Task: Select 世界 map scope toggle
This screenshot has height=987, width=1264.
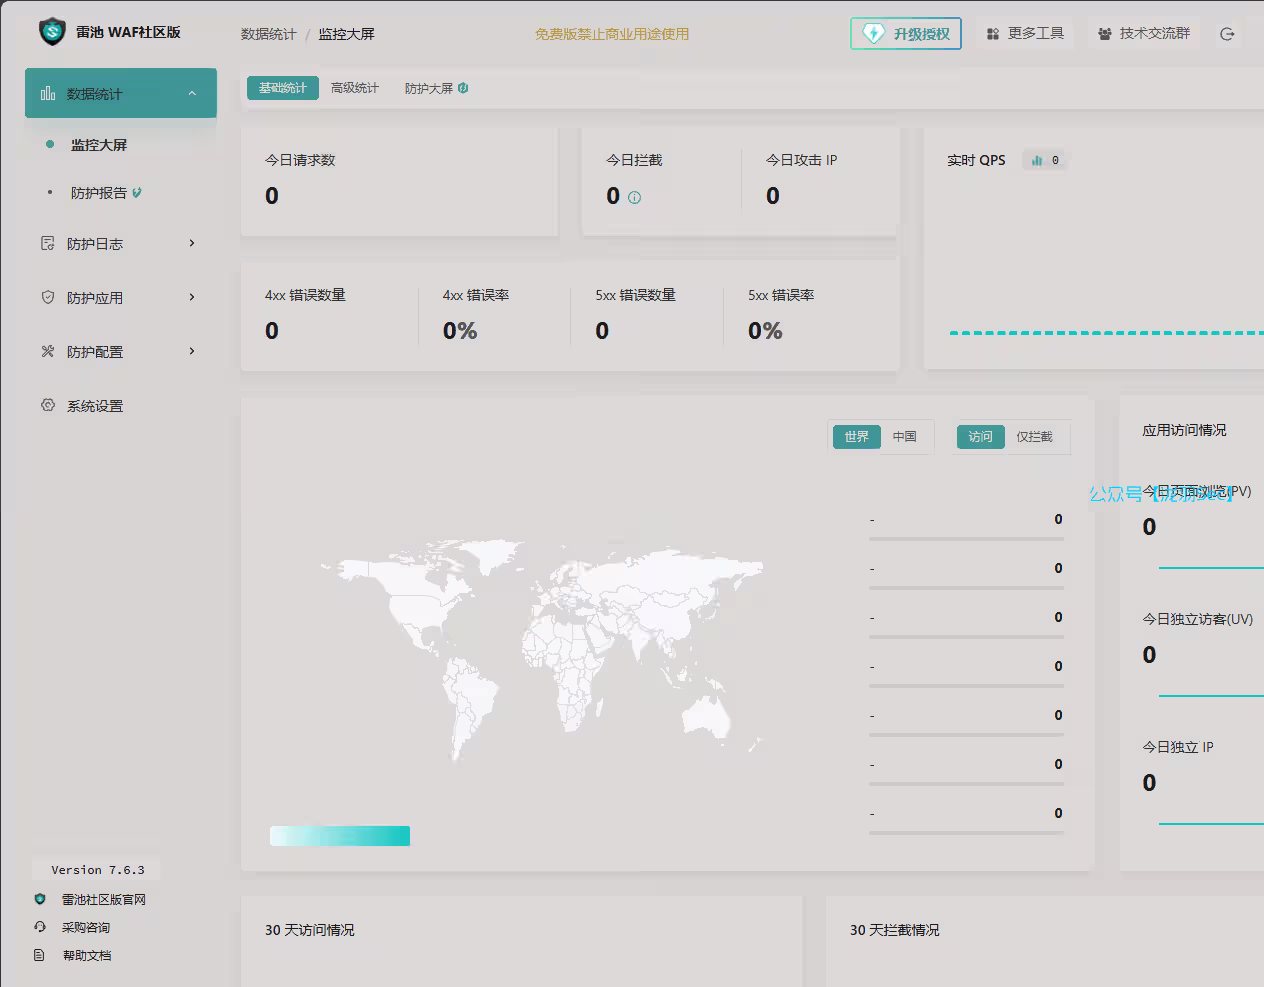Action: pos(856,437)
